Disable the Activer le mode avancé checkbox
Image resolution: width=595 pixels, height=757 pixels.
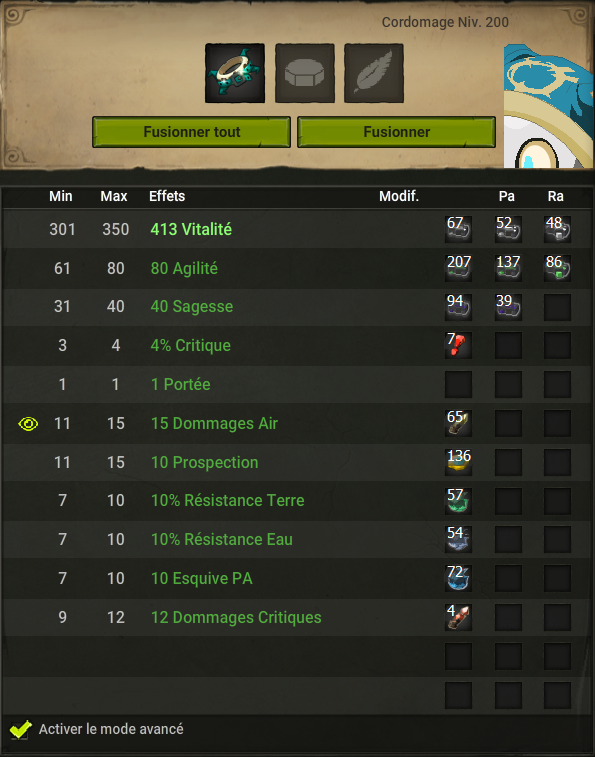20,729
